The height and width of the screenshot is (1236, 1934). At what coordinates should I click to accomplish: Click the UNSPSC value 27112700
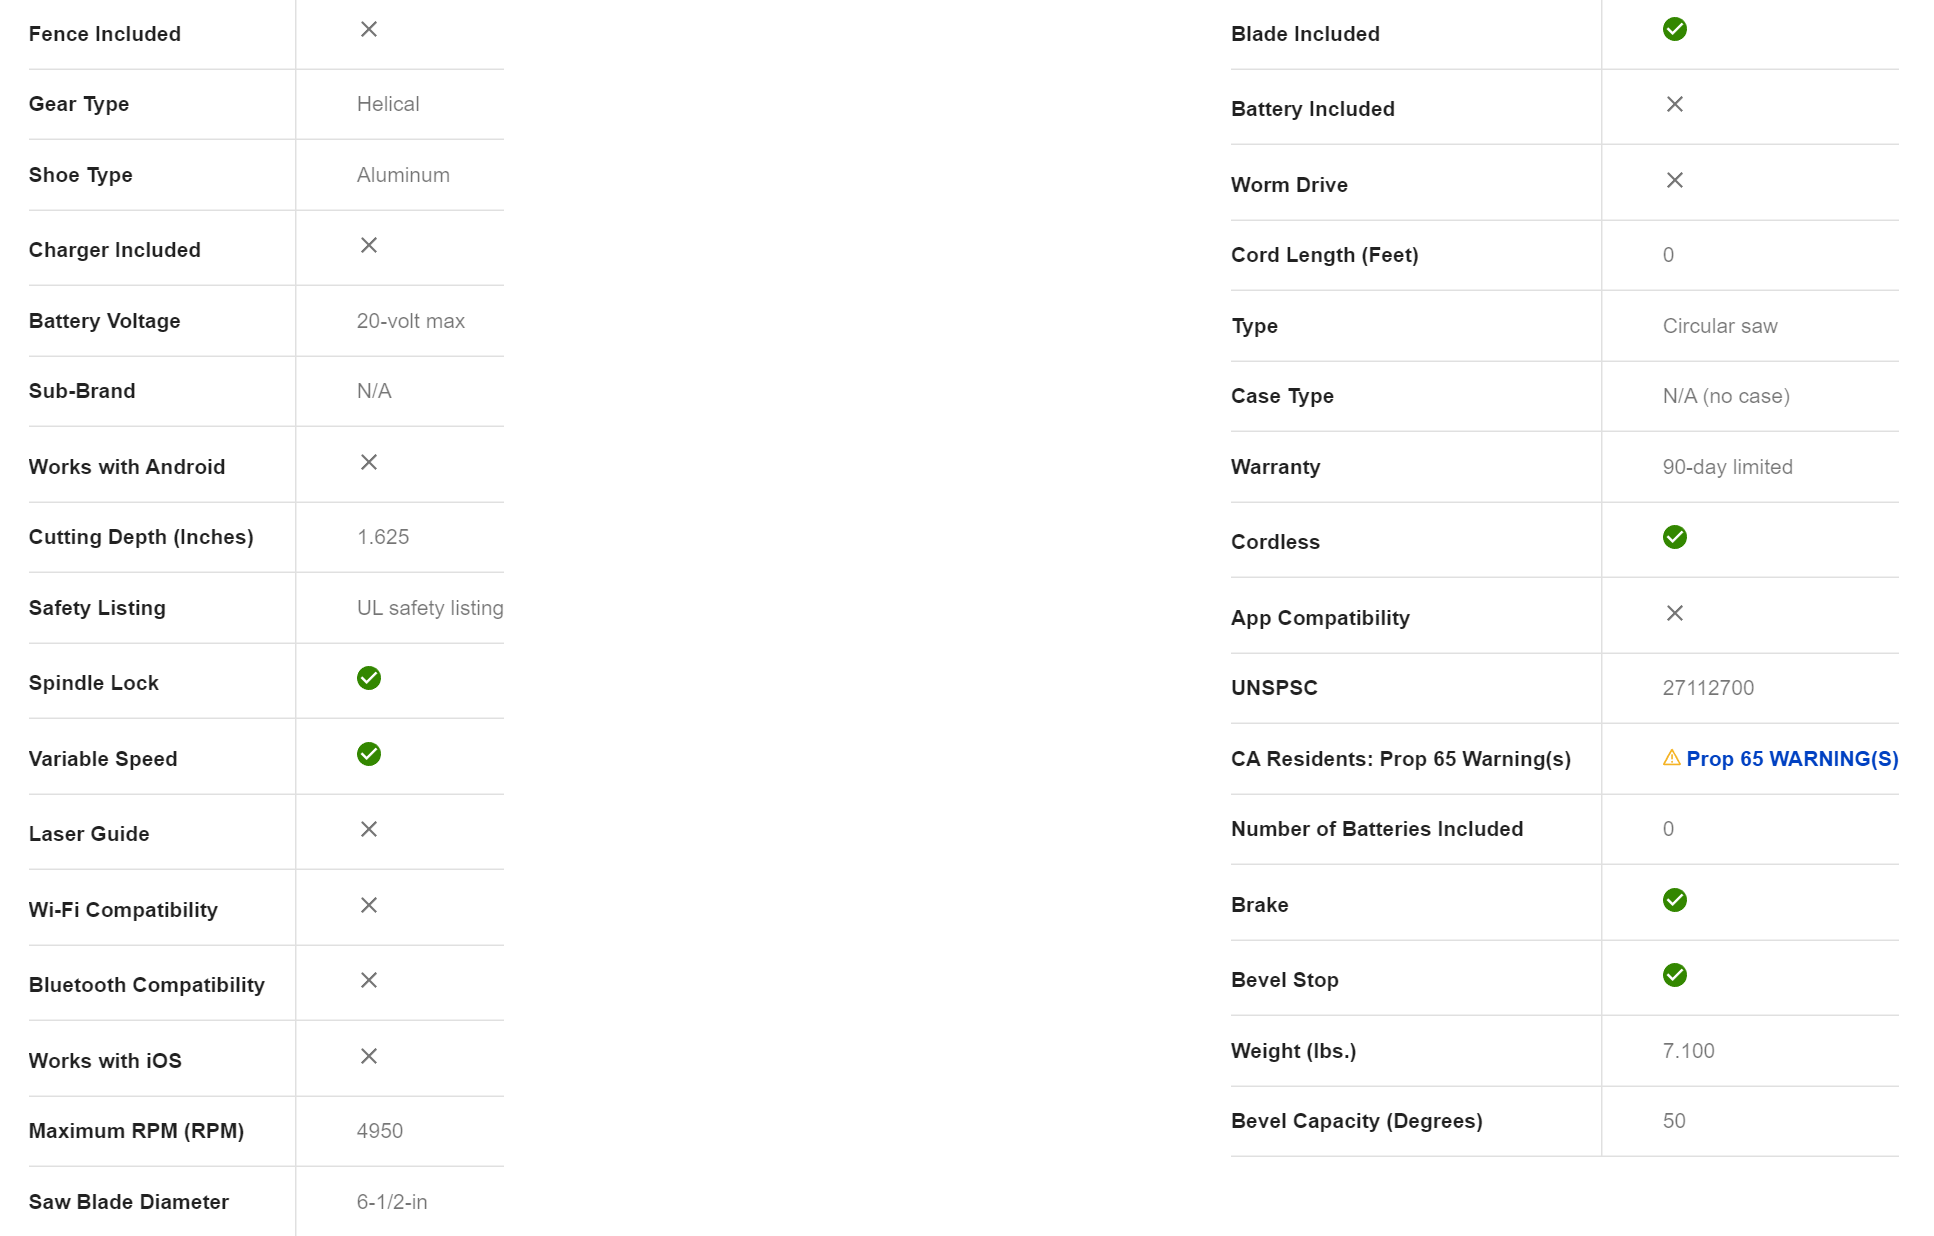[x=1708, y=688]
